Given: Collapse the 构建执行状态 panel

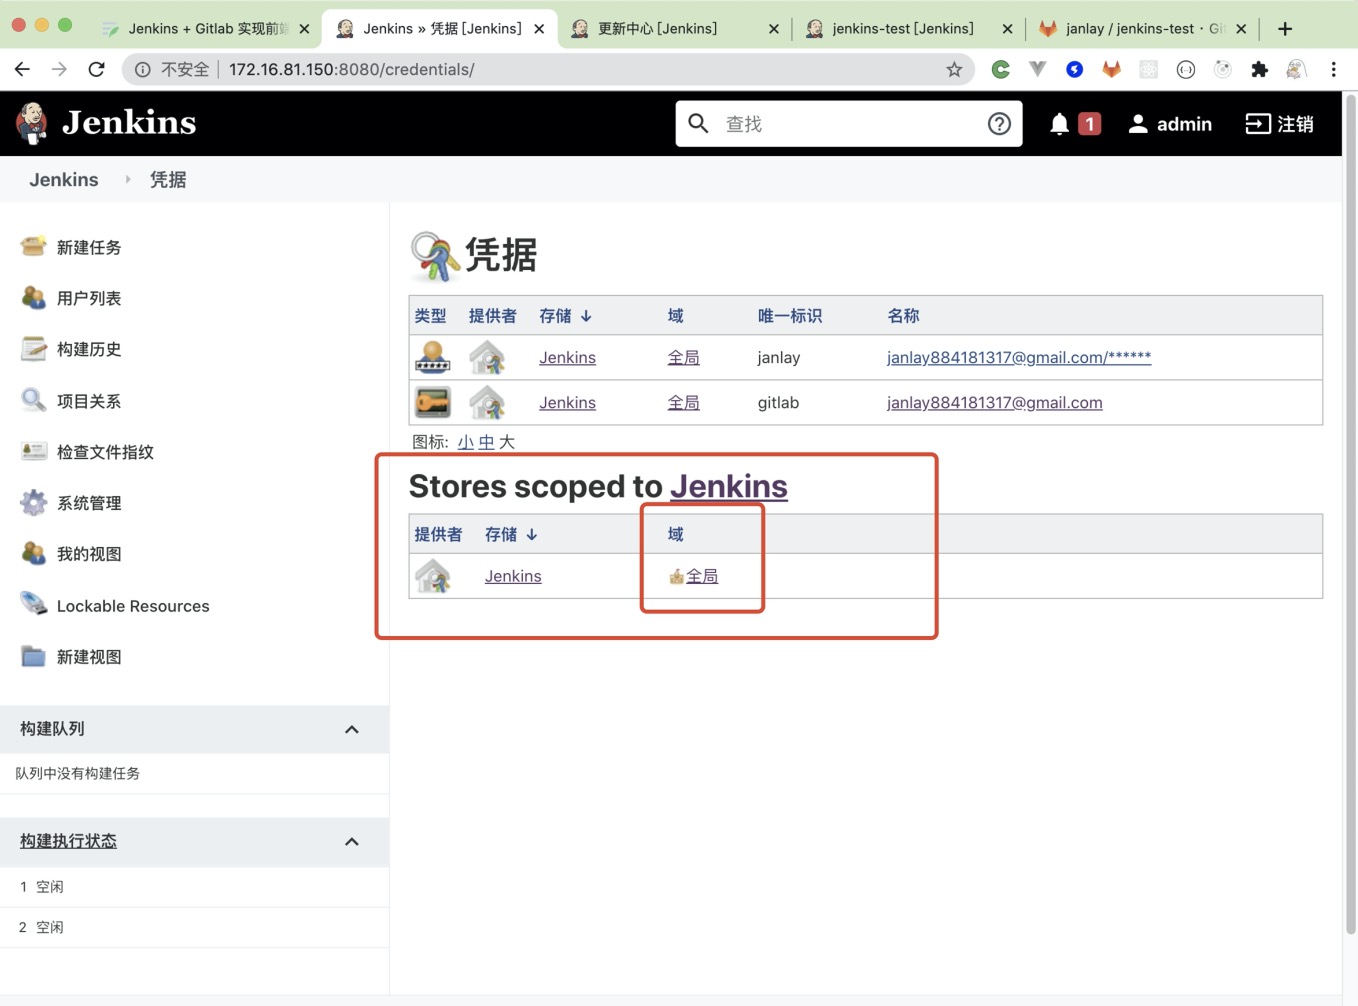Looking at the screenshot, I should [352, 841].
